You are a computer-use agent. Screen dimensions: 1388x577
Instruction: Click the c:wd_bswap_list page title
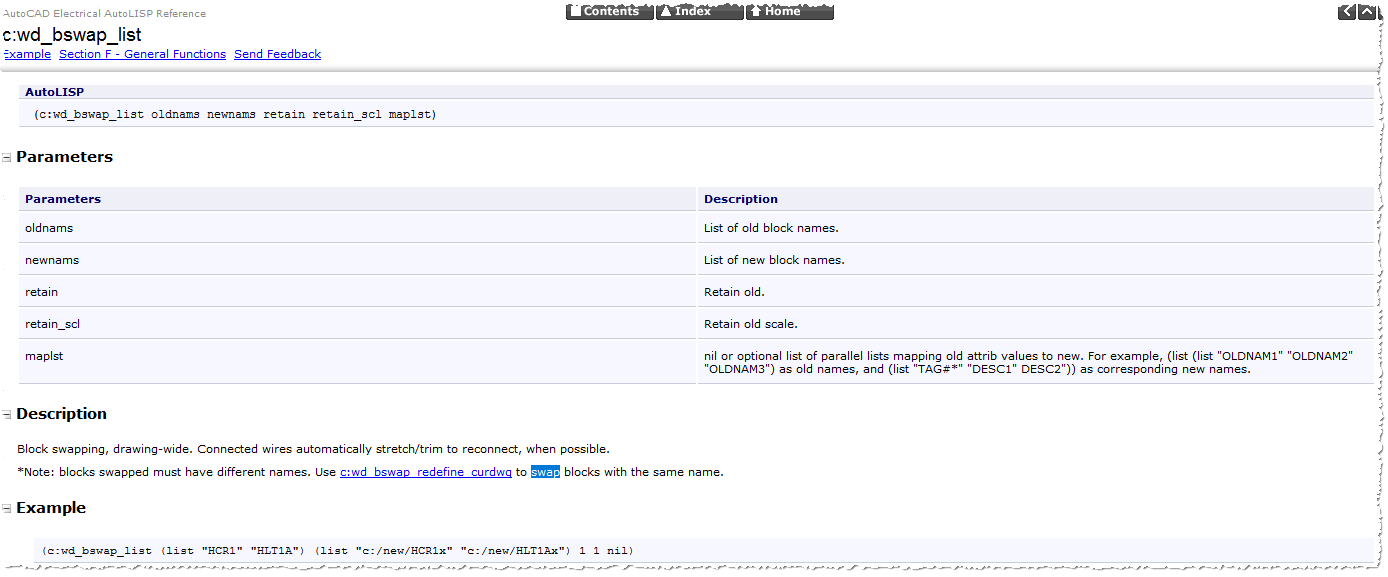pyautogui.click(x=73, y=34)
